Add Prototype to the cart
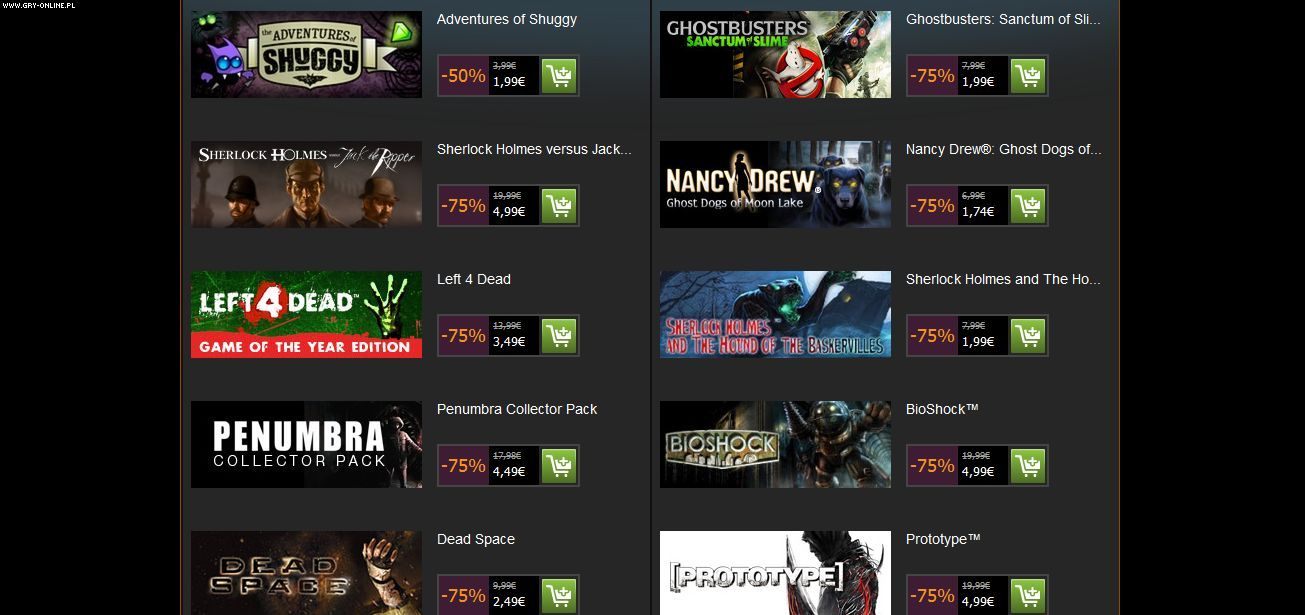Image resolution: width=1305 pixels, height=615 pixels. pyautogui.click(x=1028, y=596)
